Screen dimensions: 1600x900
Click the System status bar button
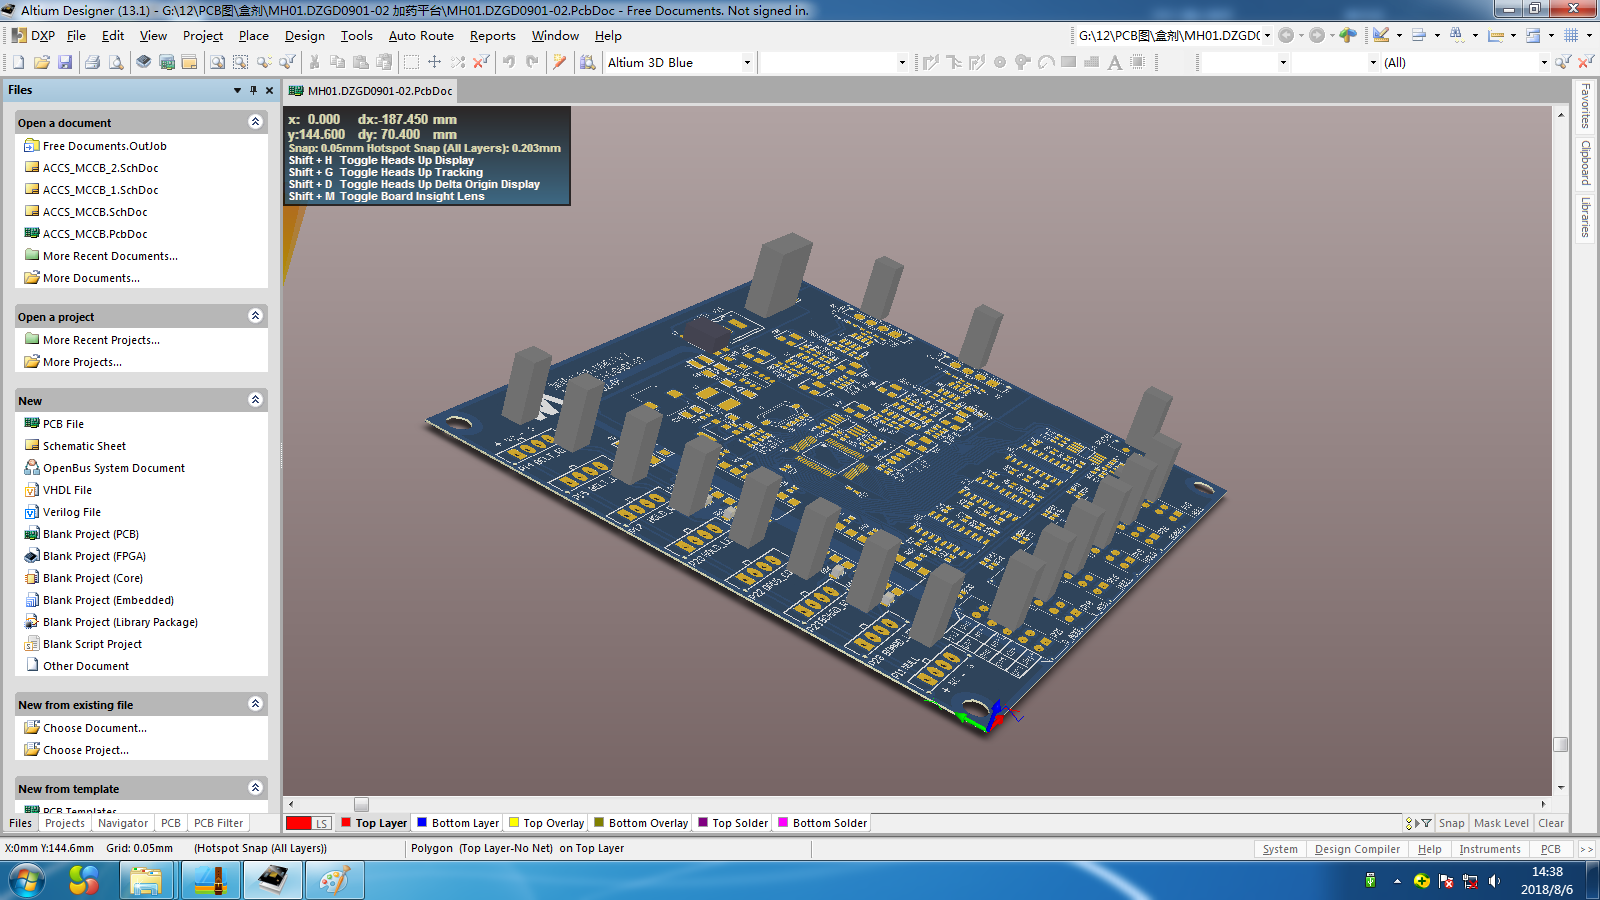(1280, 849)
